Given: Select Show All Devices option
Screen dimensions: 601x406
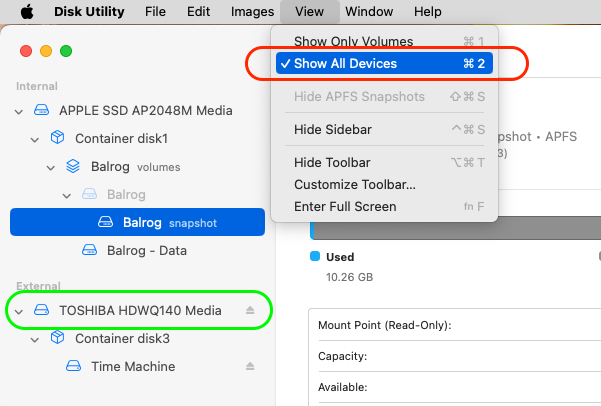Looking at the screenshot, I should [384, 63].
